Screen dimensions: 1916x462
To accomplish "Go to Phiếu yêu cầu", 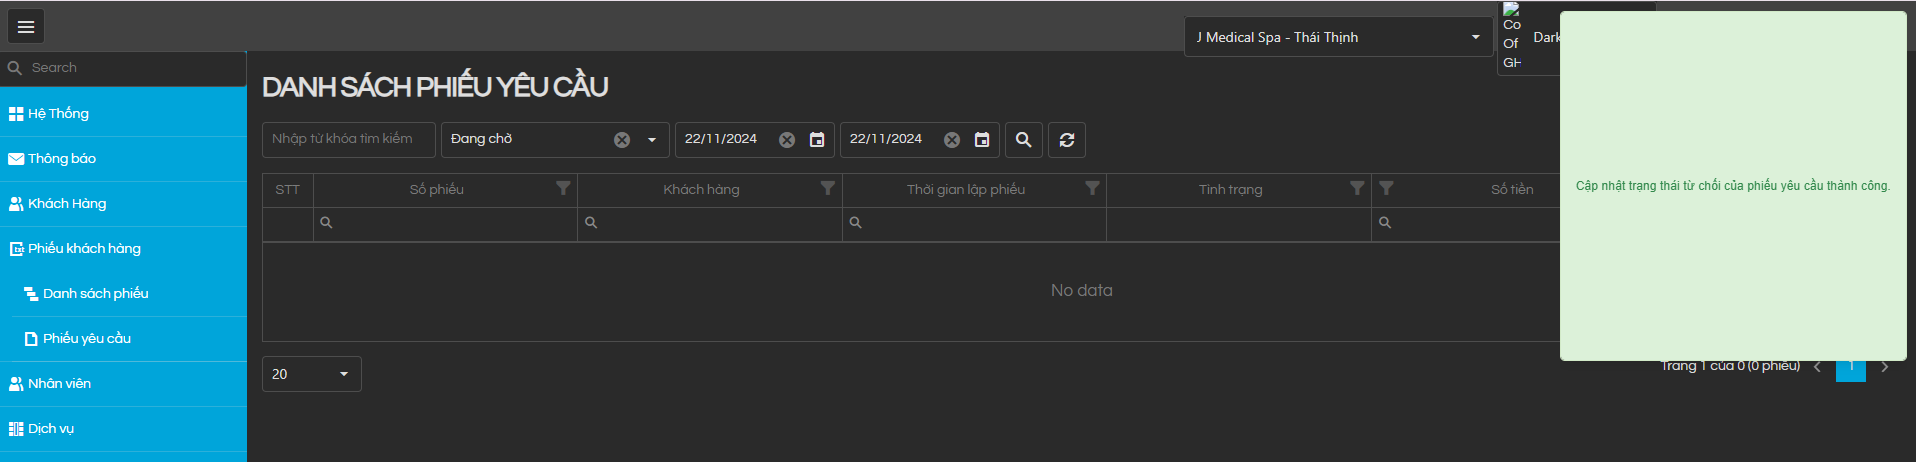I will (130, 339).
